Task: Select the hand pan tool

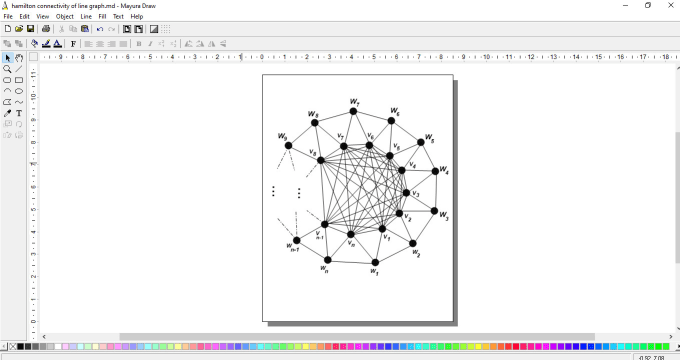Action: pos(19,58)
